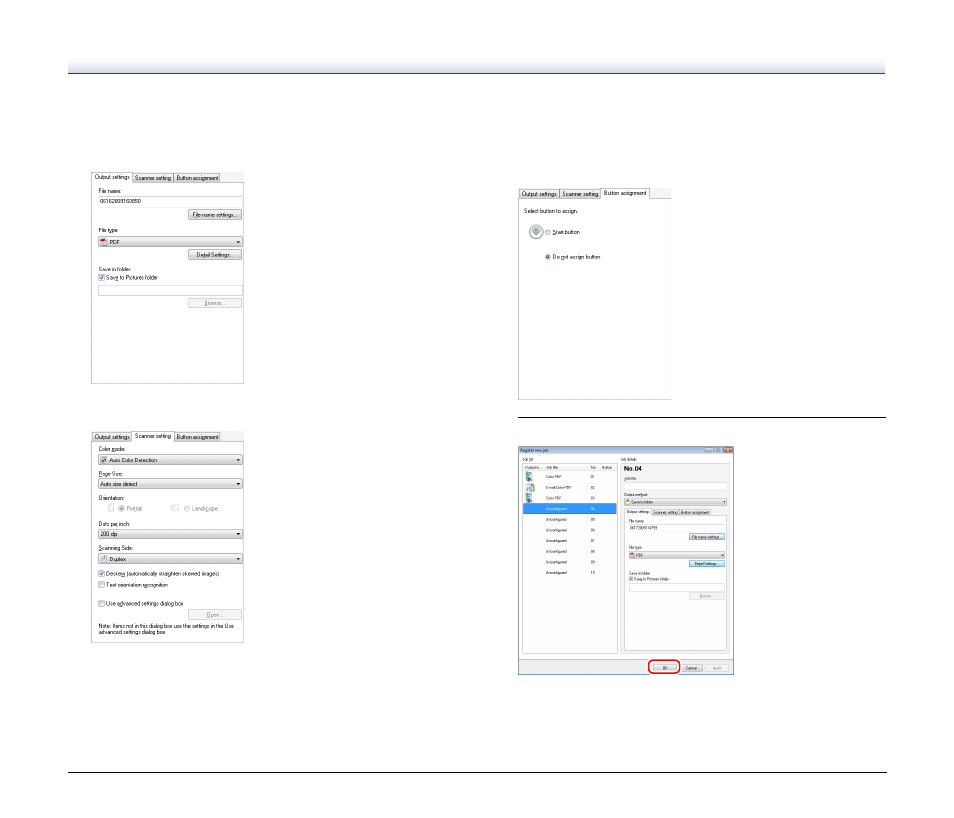Viewport: 954px width, 818px height.
Task: Click the Landscape page orientation icon
Action: coord(175,508)
